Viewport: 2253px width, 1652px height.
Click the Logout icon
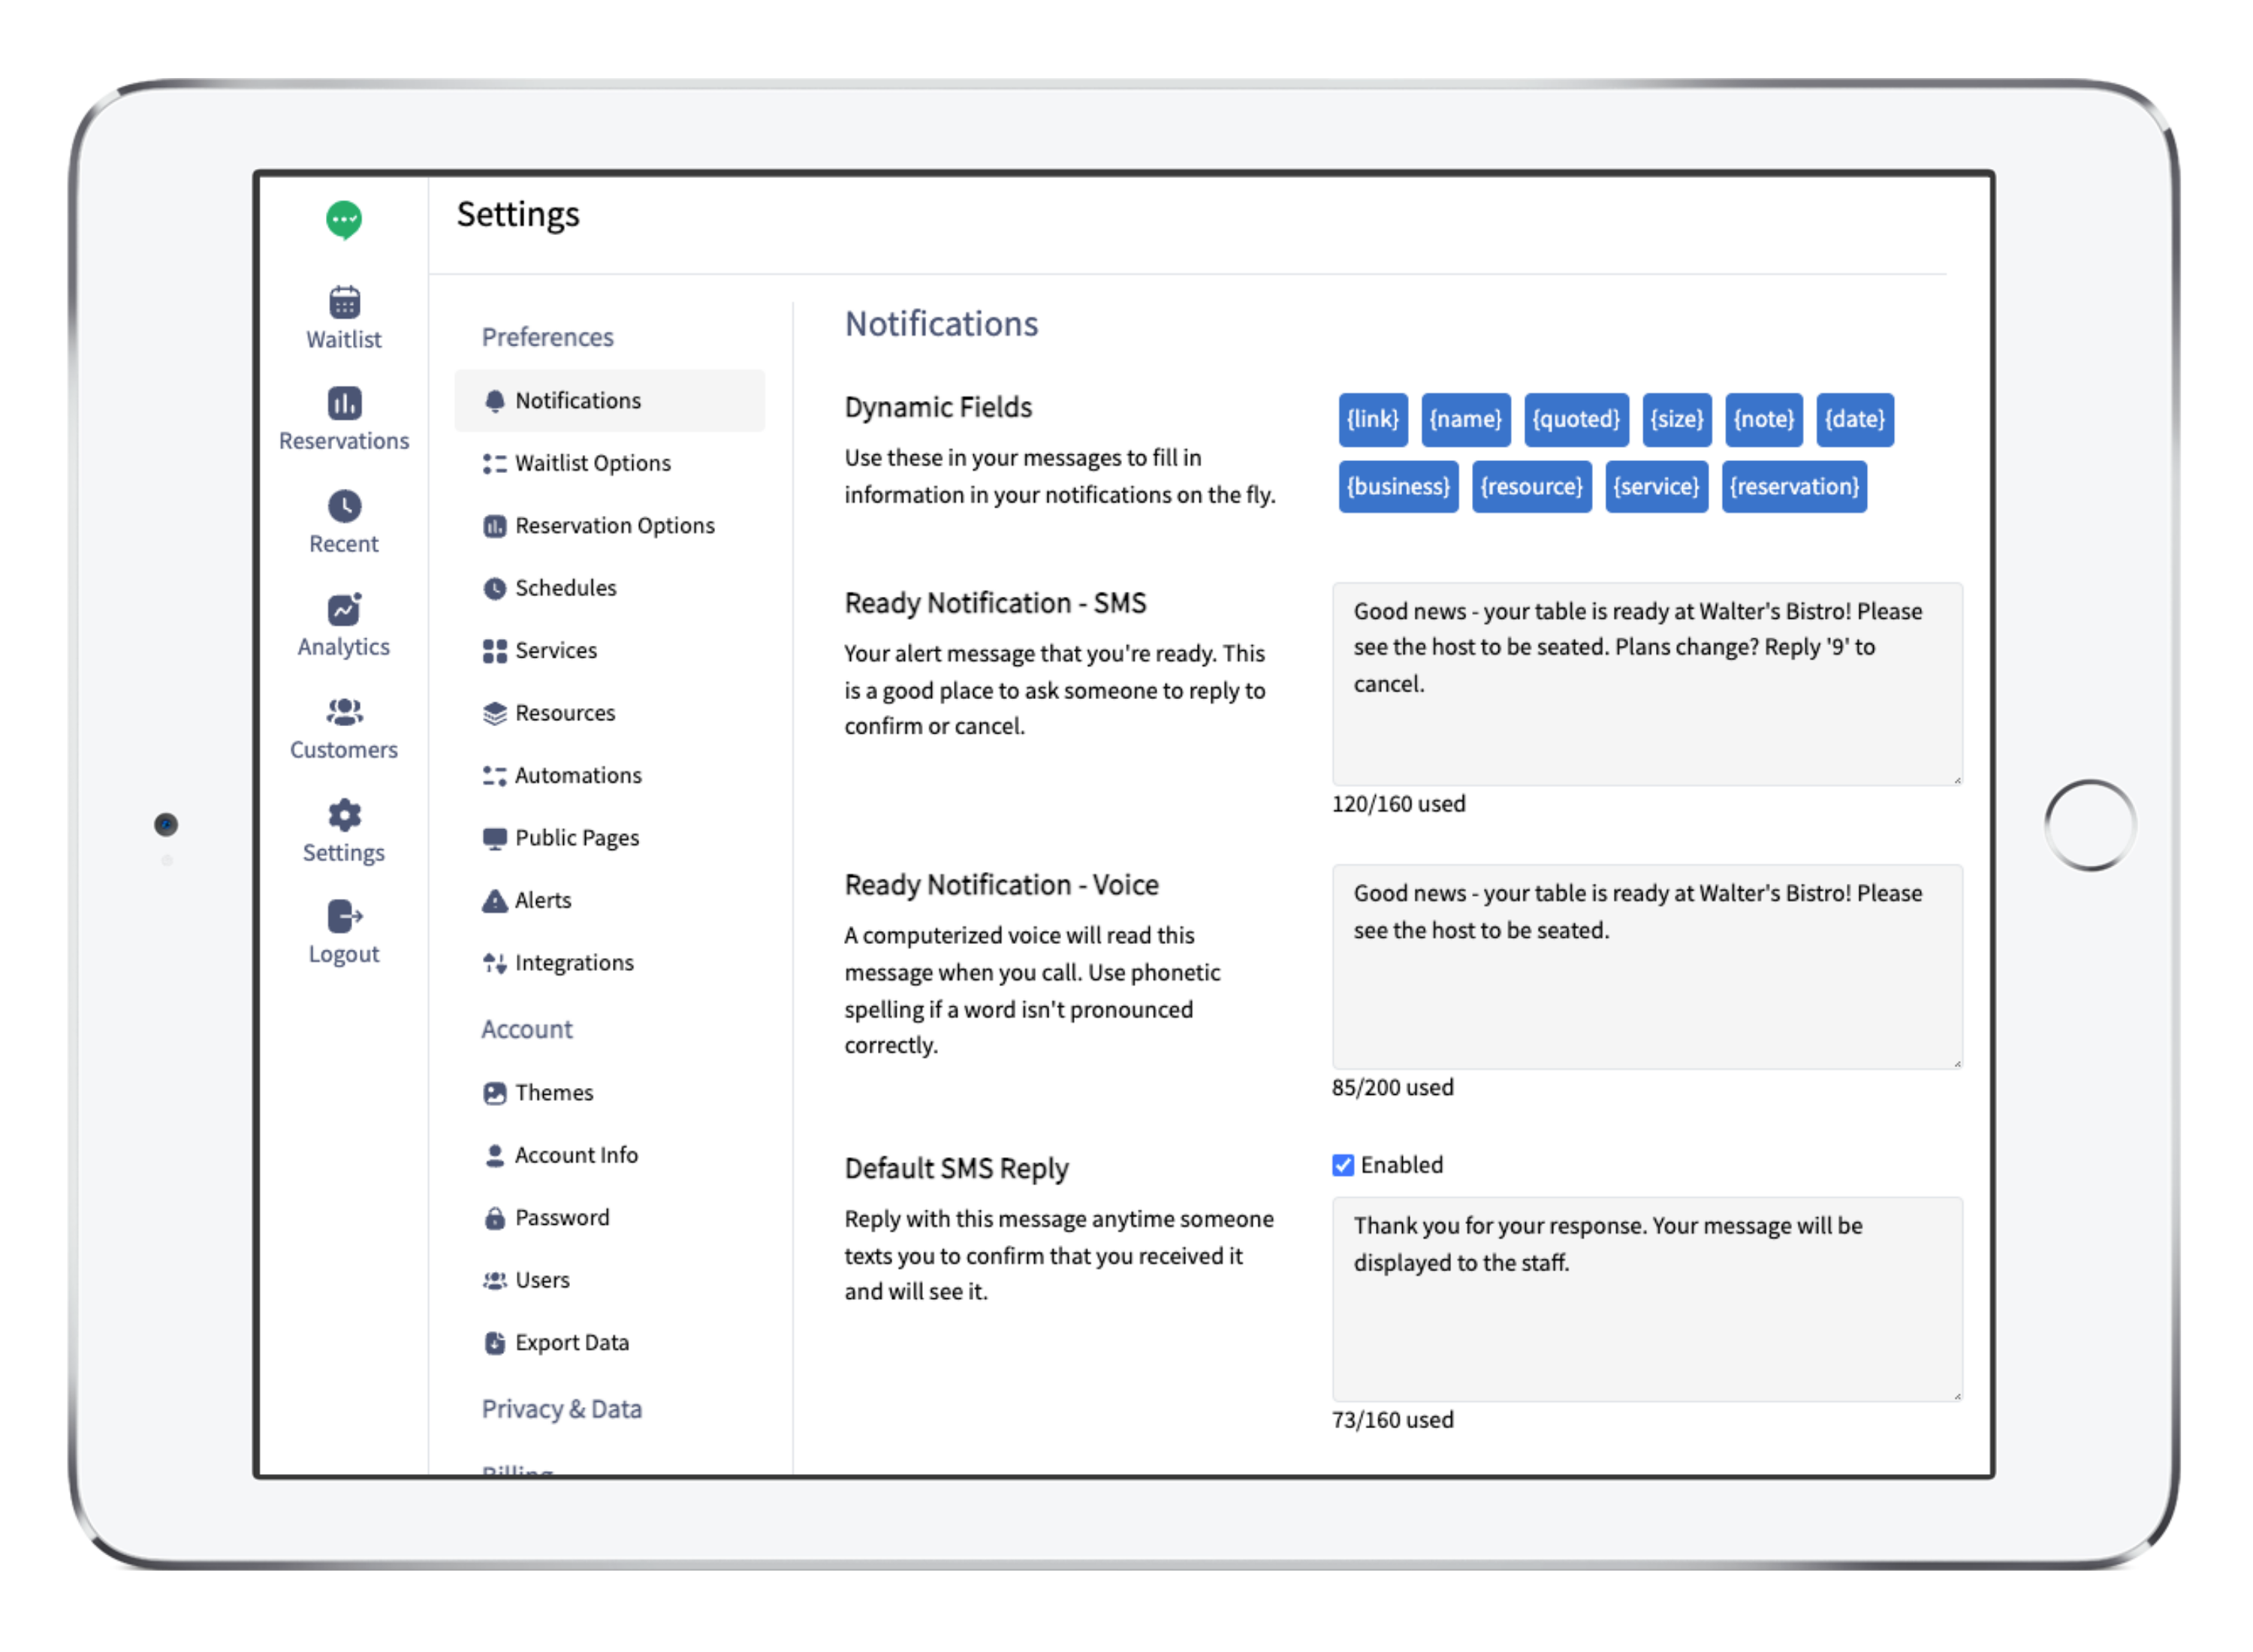(343, 916)
